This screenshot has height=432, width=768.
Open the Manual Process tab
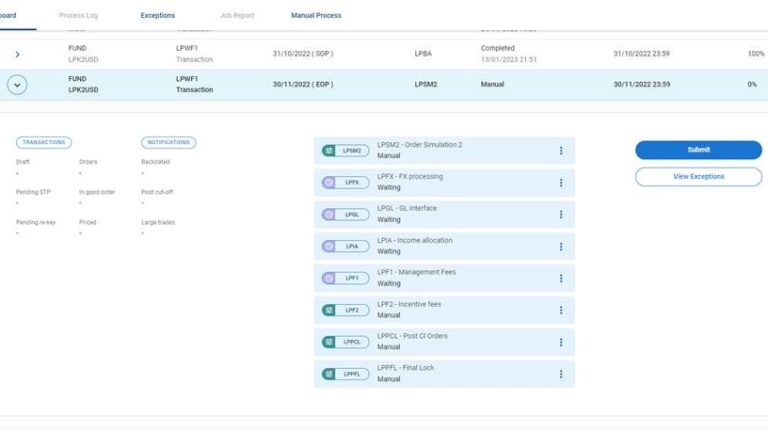[x=316, y=16]
